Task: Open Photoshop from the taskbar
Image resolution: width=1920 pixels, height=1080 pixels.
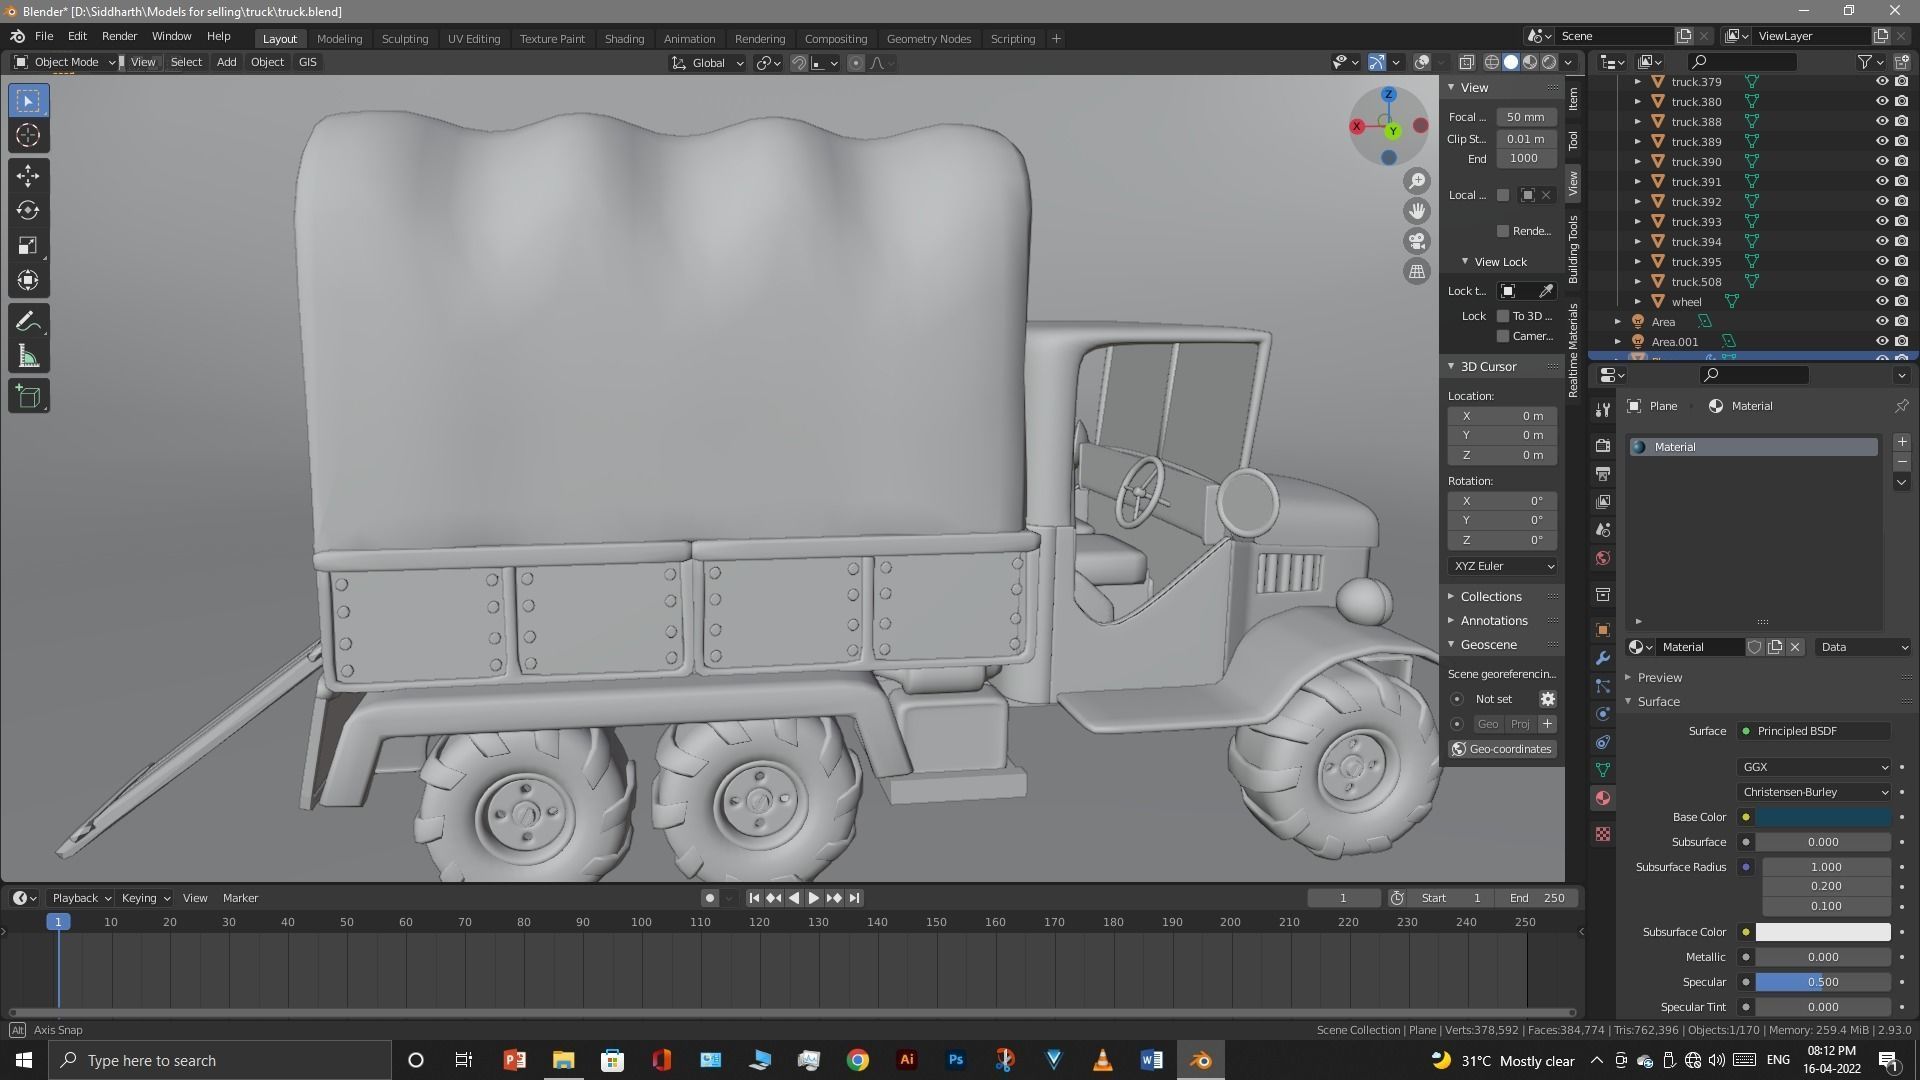Action: point(956,1060)
